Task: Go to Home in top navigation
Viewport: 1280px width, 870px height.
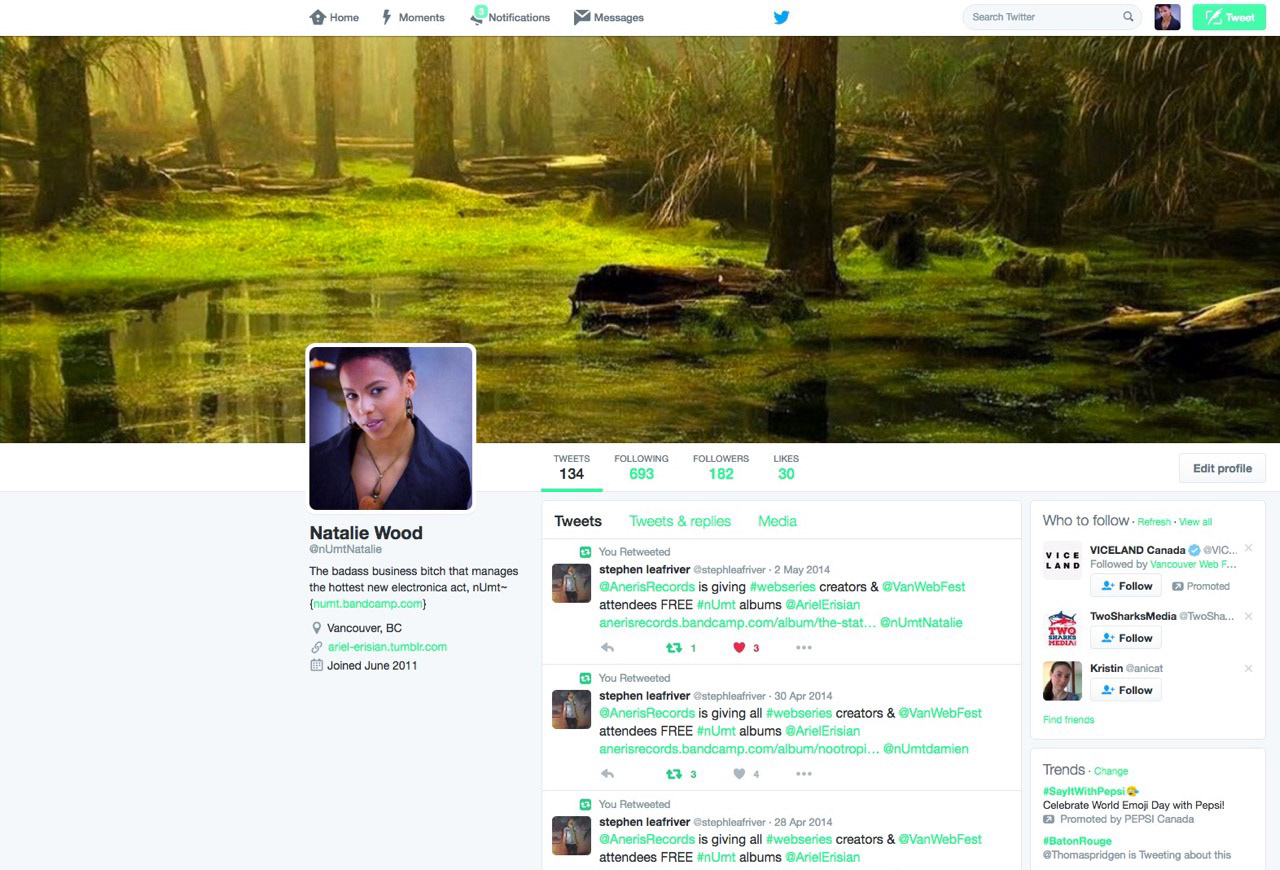Action: pos(334,17)
